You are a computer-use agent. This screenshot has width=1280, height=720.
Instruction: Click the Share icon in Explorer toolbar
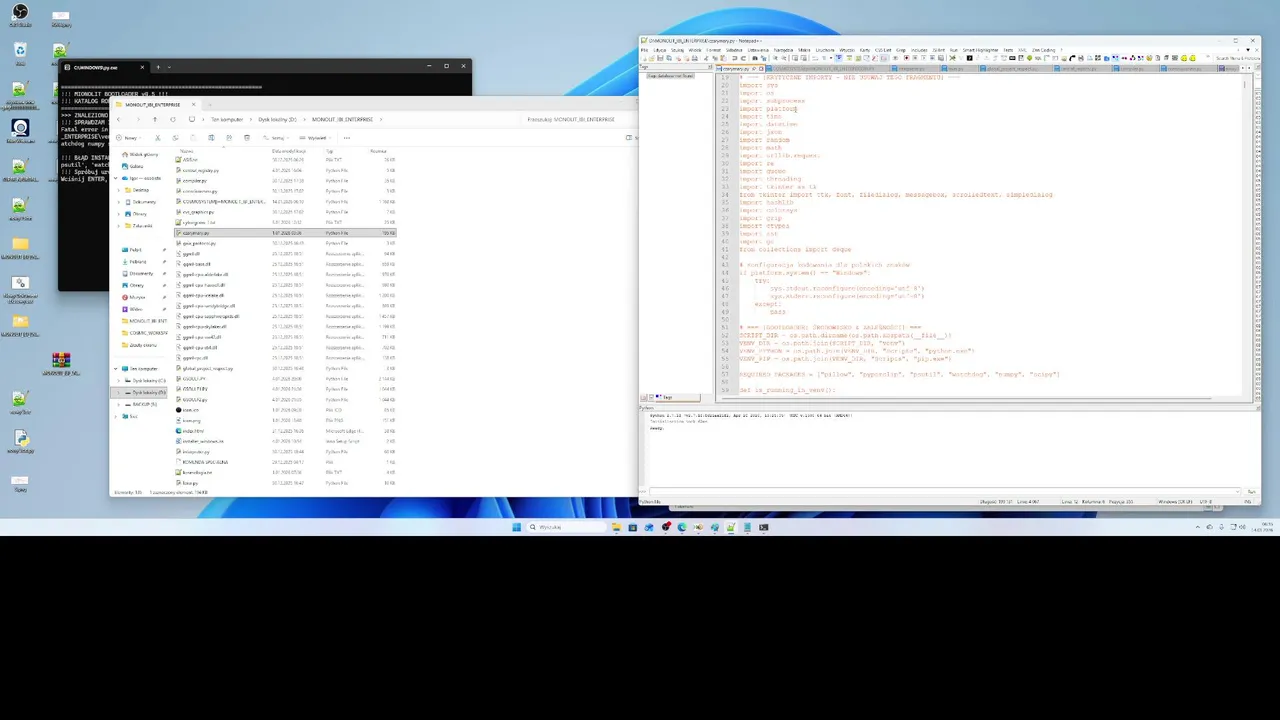(x=229, y=138)
